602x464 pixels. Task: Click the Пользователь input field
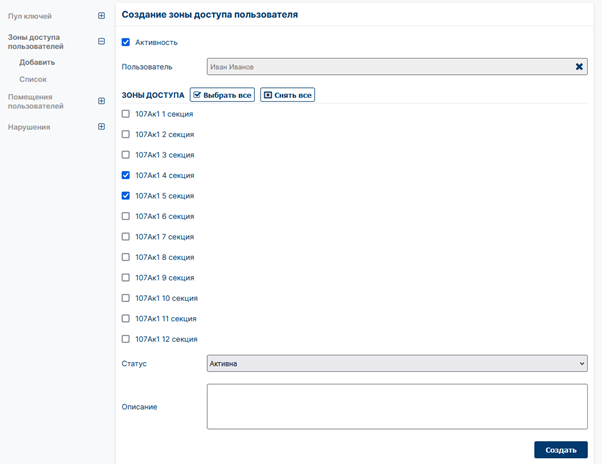(397, 67)
